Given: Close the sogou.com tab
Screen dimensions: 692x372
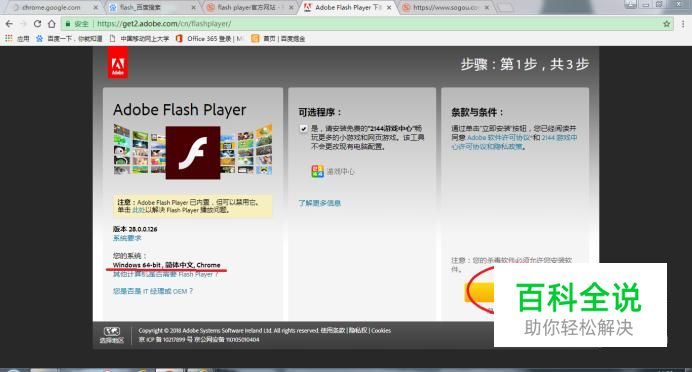Looking at the screenshot, I should tap(487, 8).
